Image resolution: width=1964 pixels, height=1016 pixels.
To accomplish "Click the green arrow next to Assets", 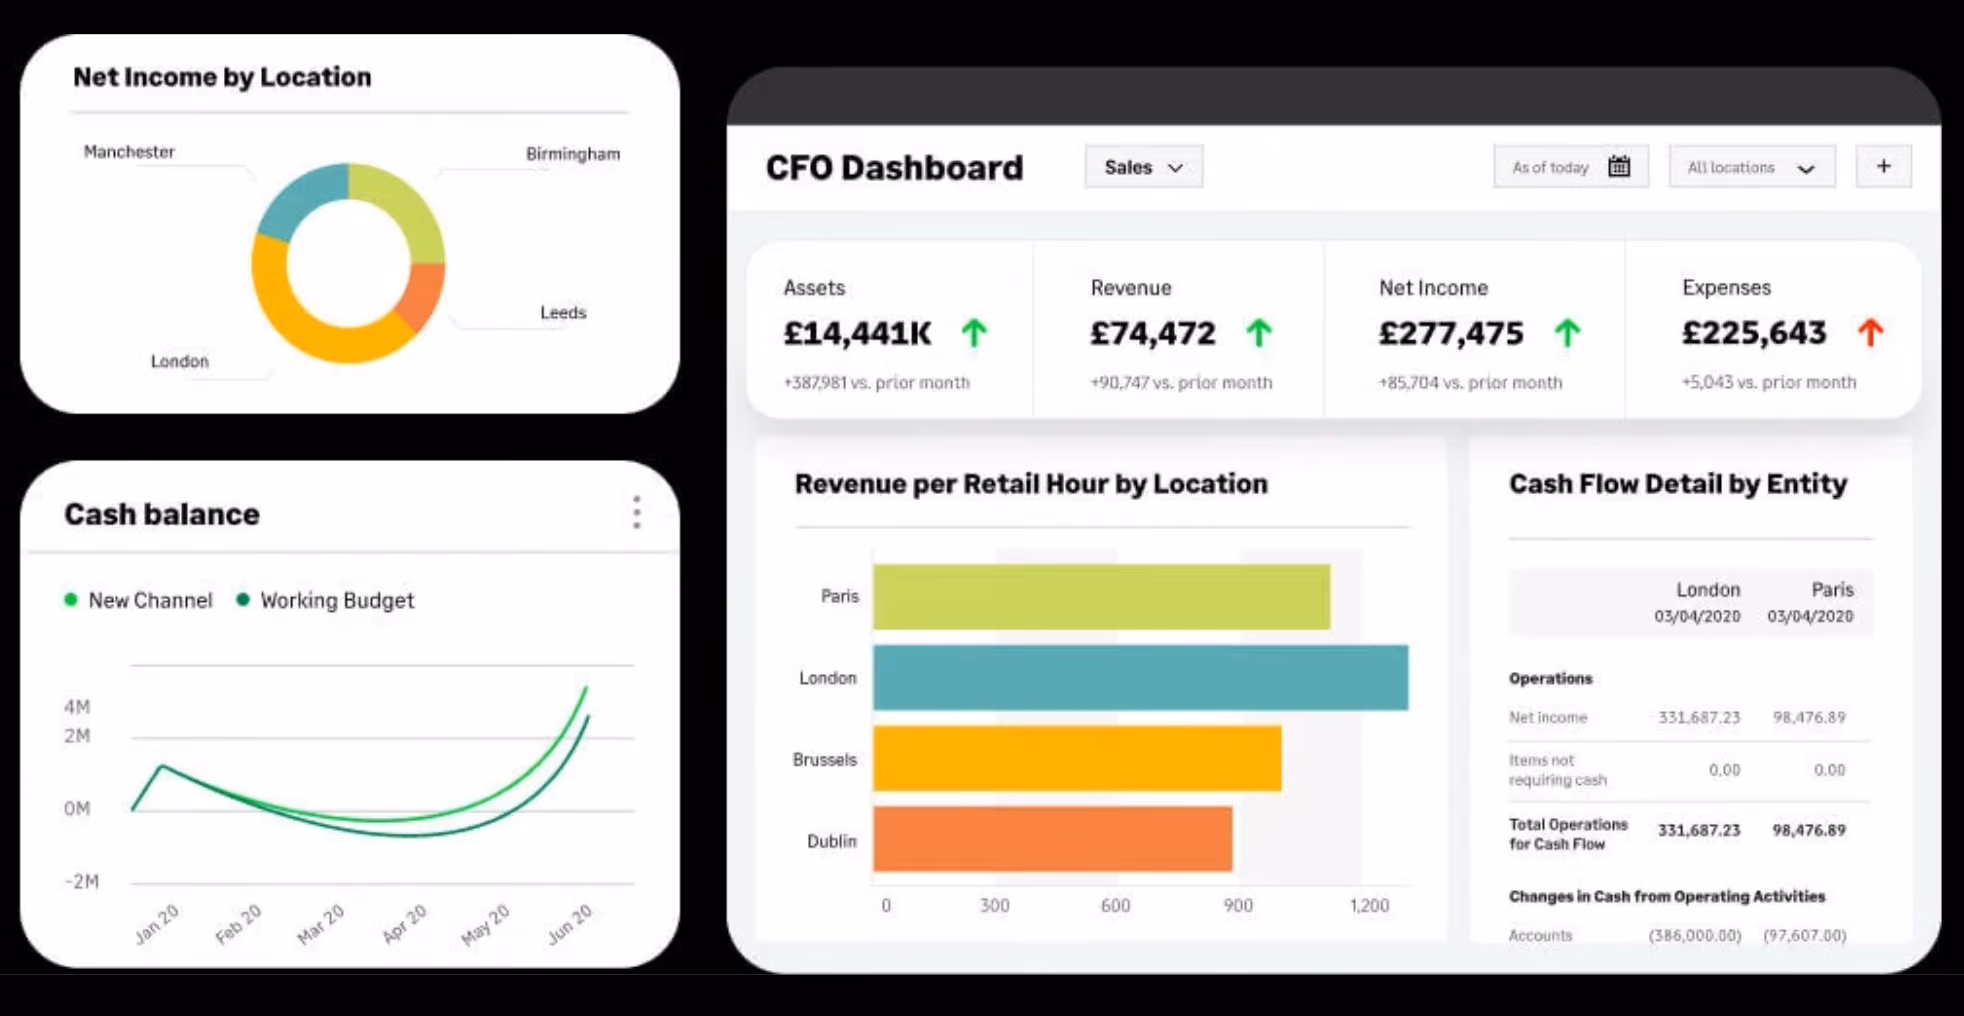I will pos(974,332).
